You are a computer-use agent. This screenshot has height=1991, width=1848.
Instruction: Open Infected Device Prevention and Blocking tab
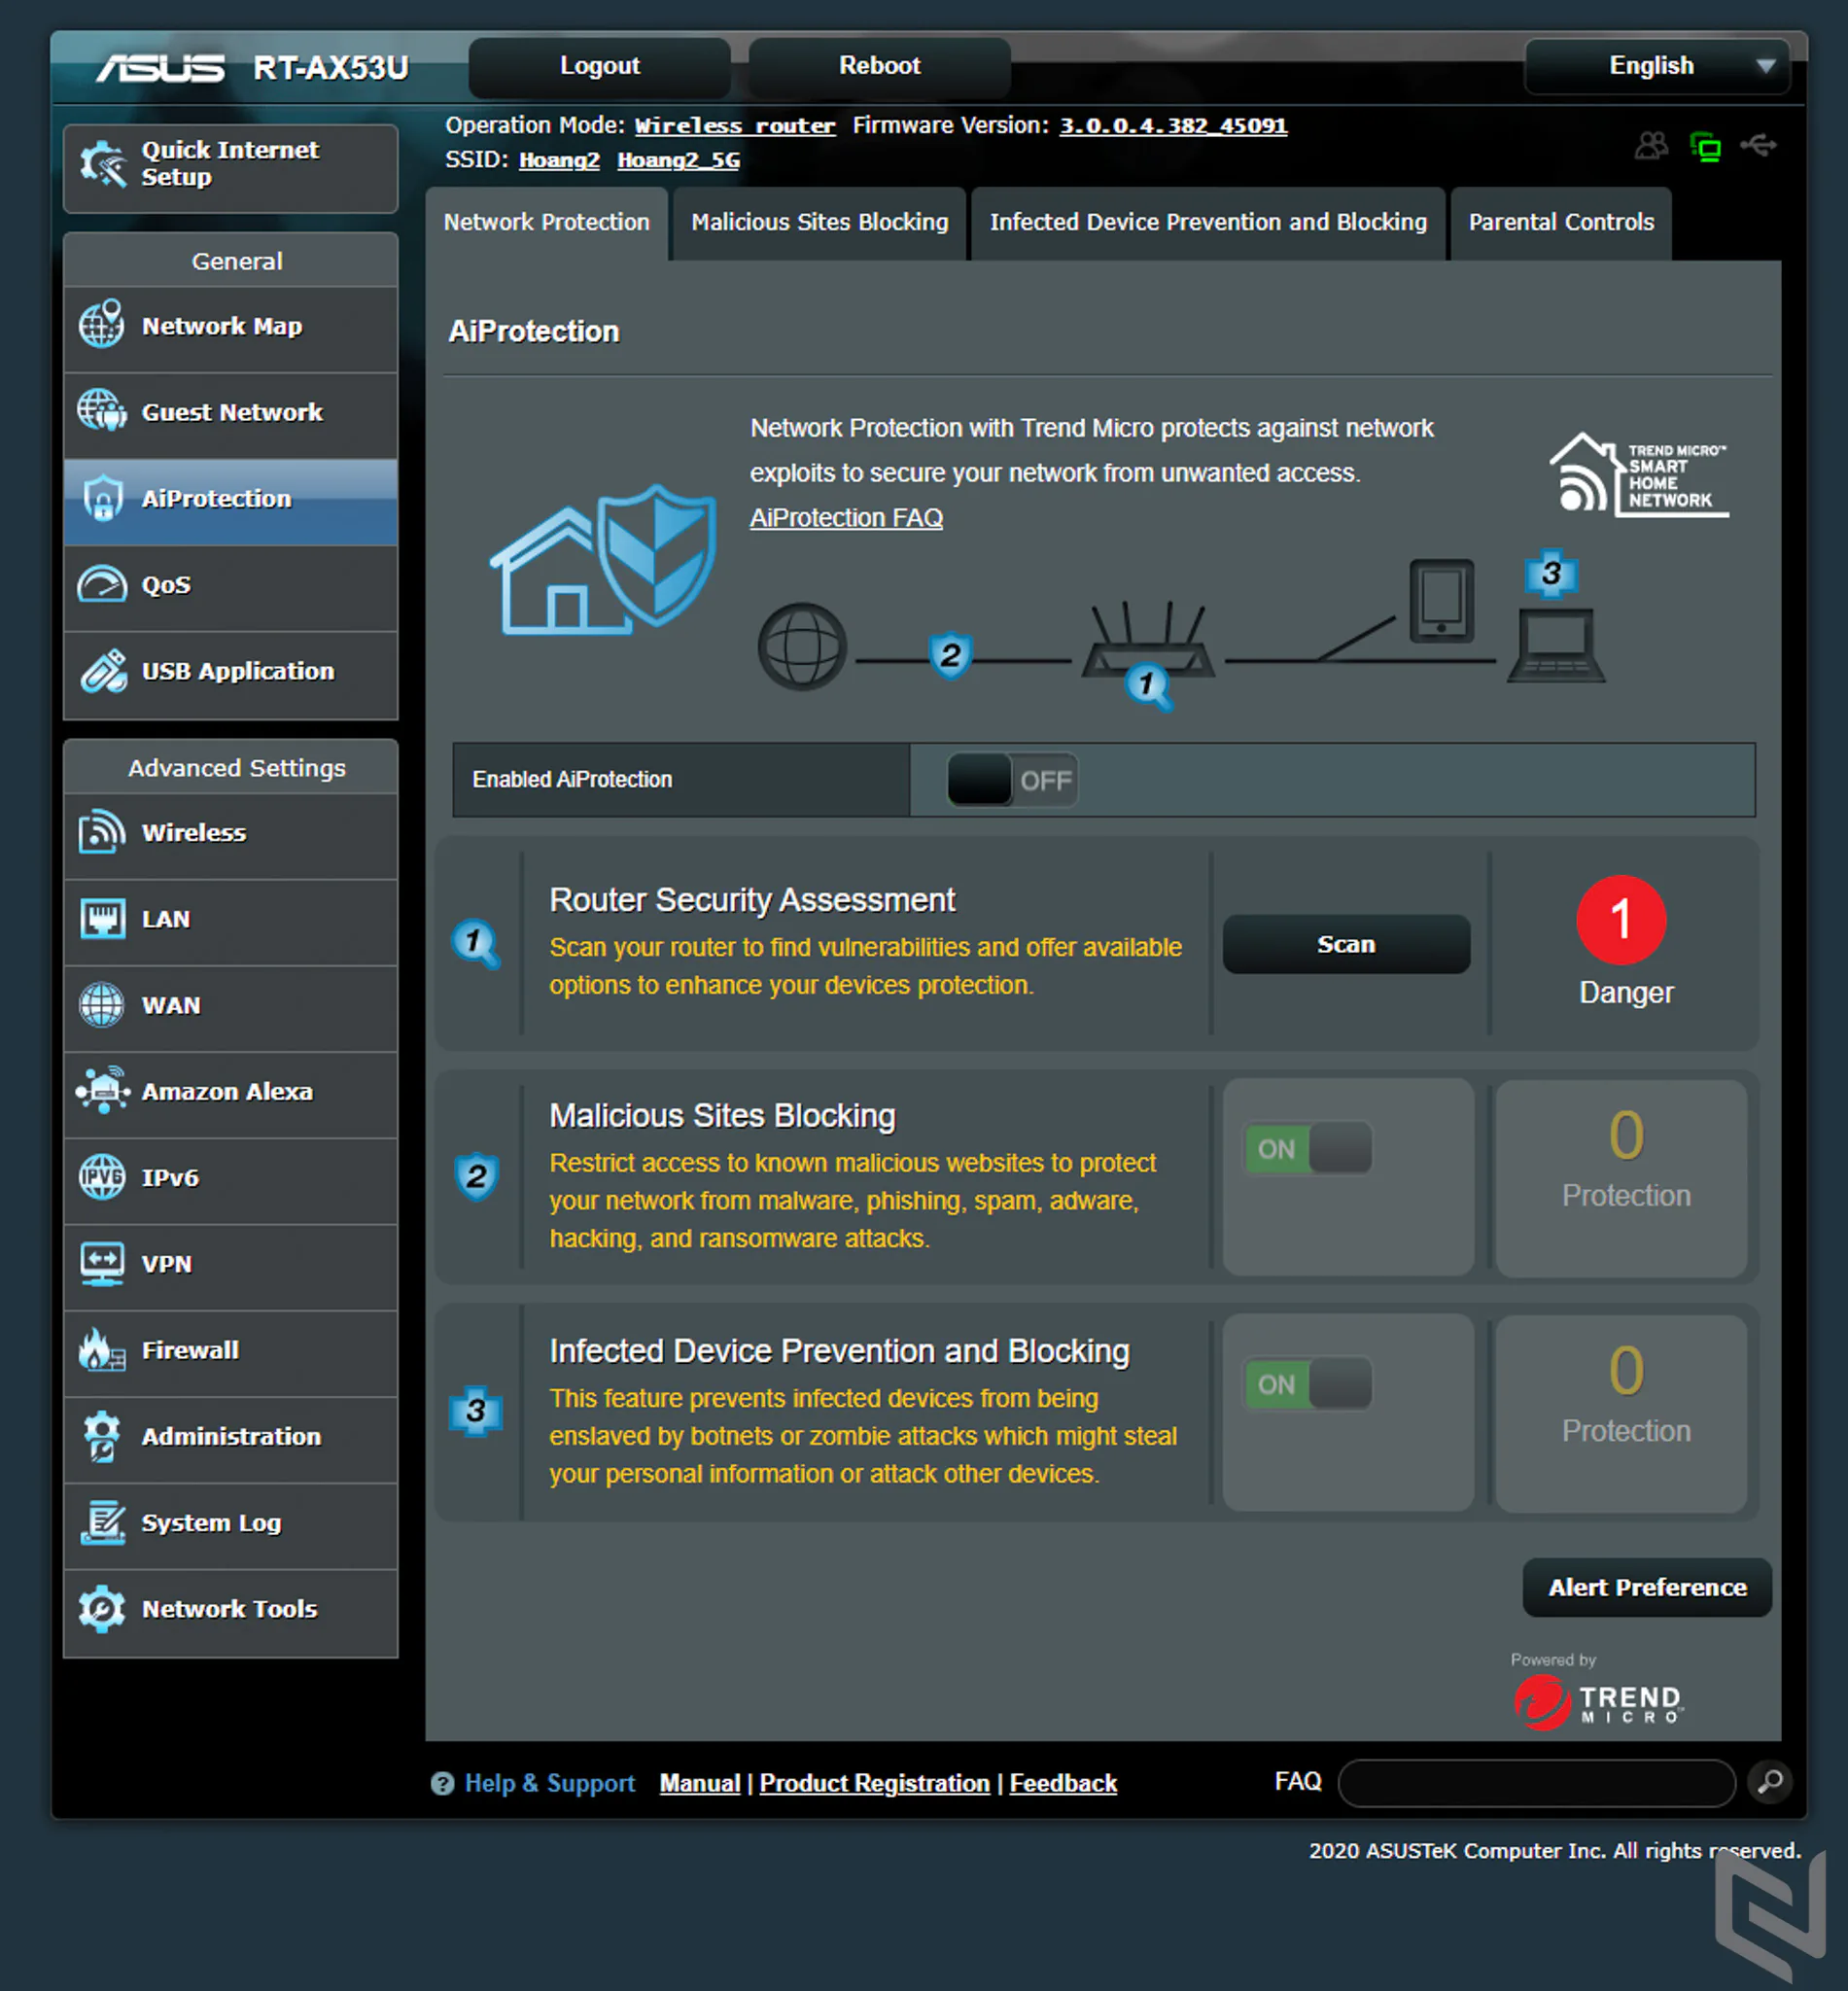pyautogui.click(x=1208, y=223)
